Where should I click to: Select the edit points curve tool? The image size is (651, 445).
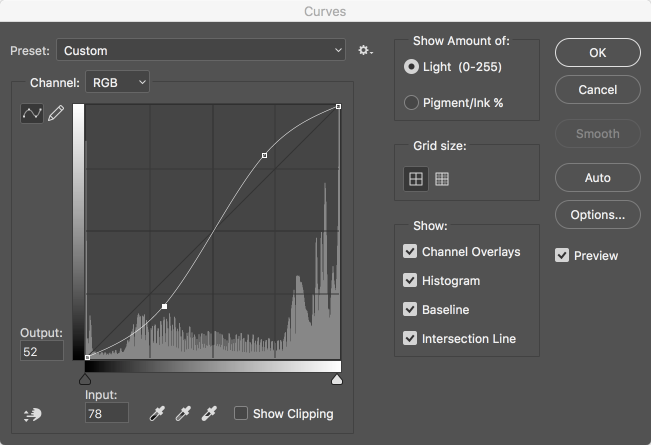point(32,113)
